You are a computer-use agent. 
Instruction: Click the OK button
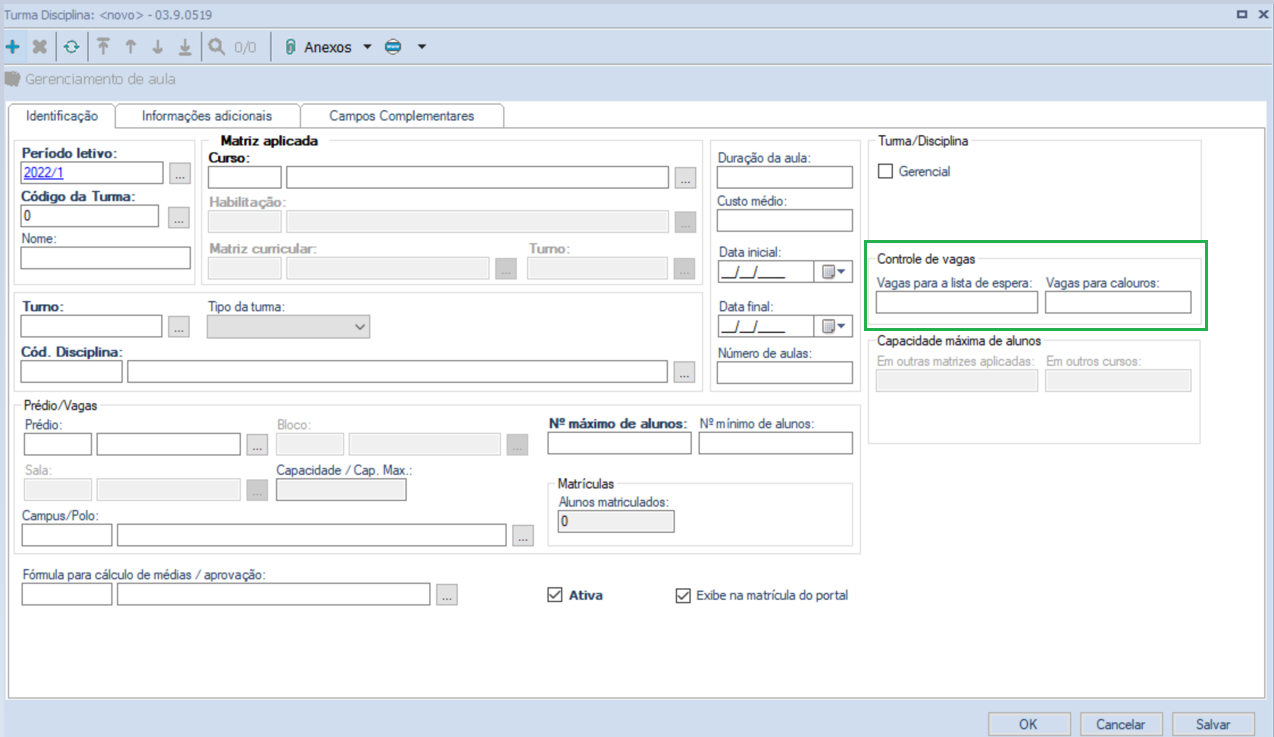(x=1028, y=724)
